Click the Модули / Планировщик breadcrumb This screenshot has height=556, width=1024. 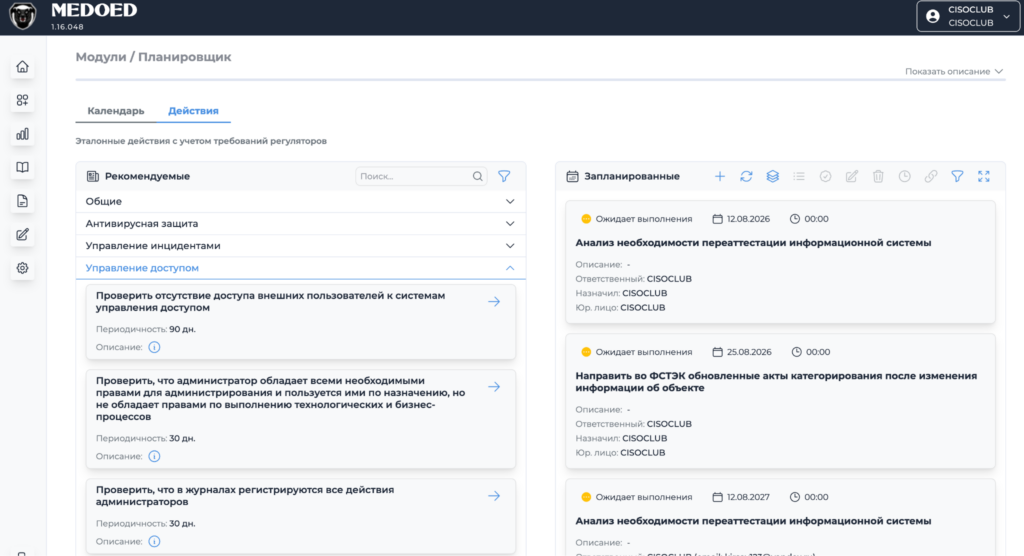pyautogui.click(x=153, y=57)
